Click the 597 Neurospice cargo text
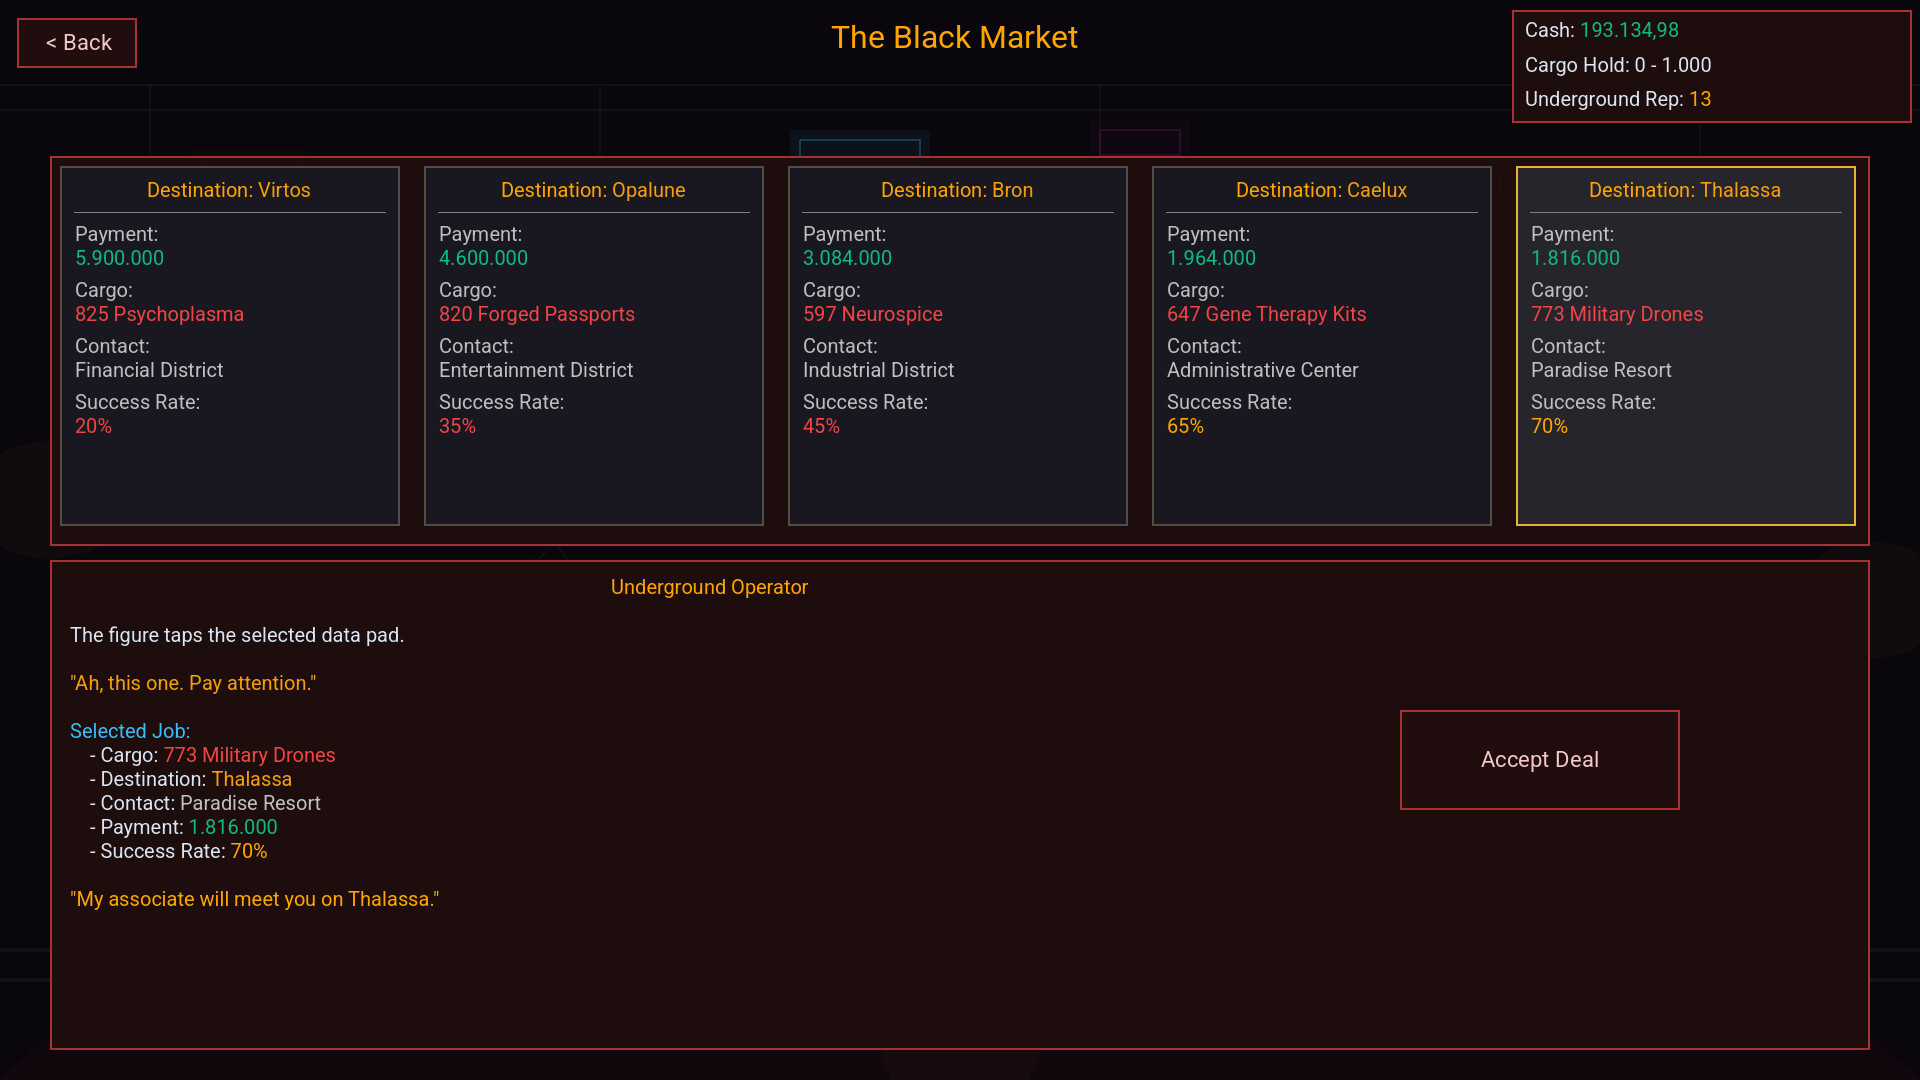 click(x=873, y=314)
